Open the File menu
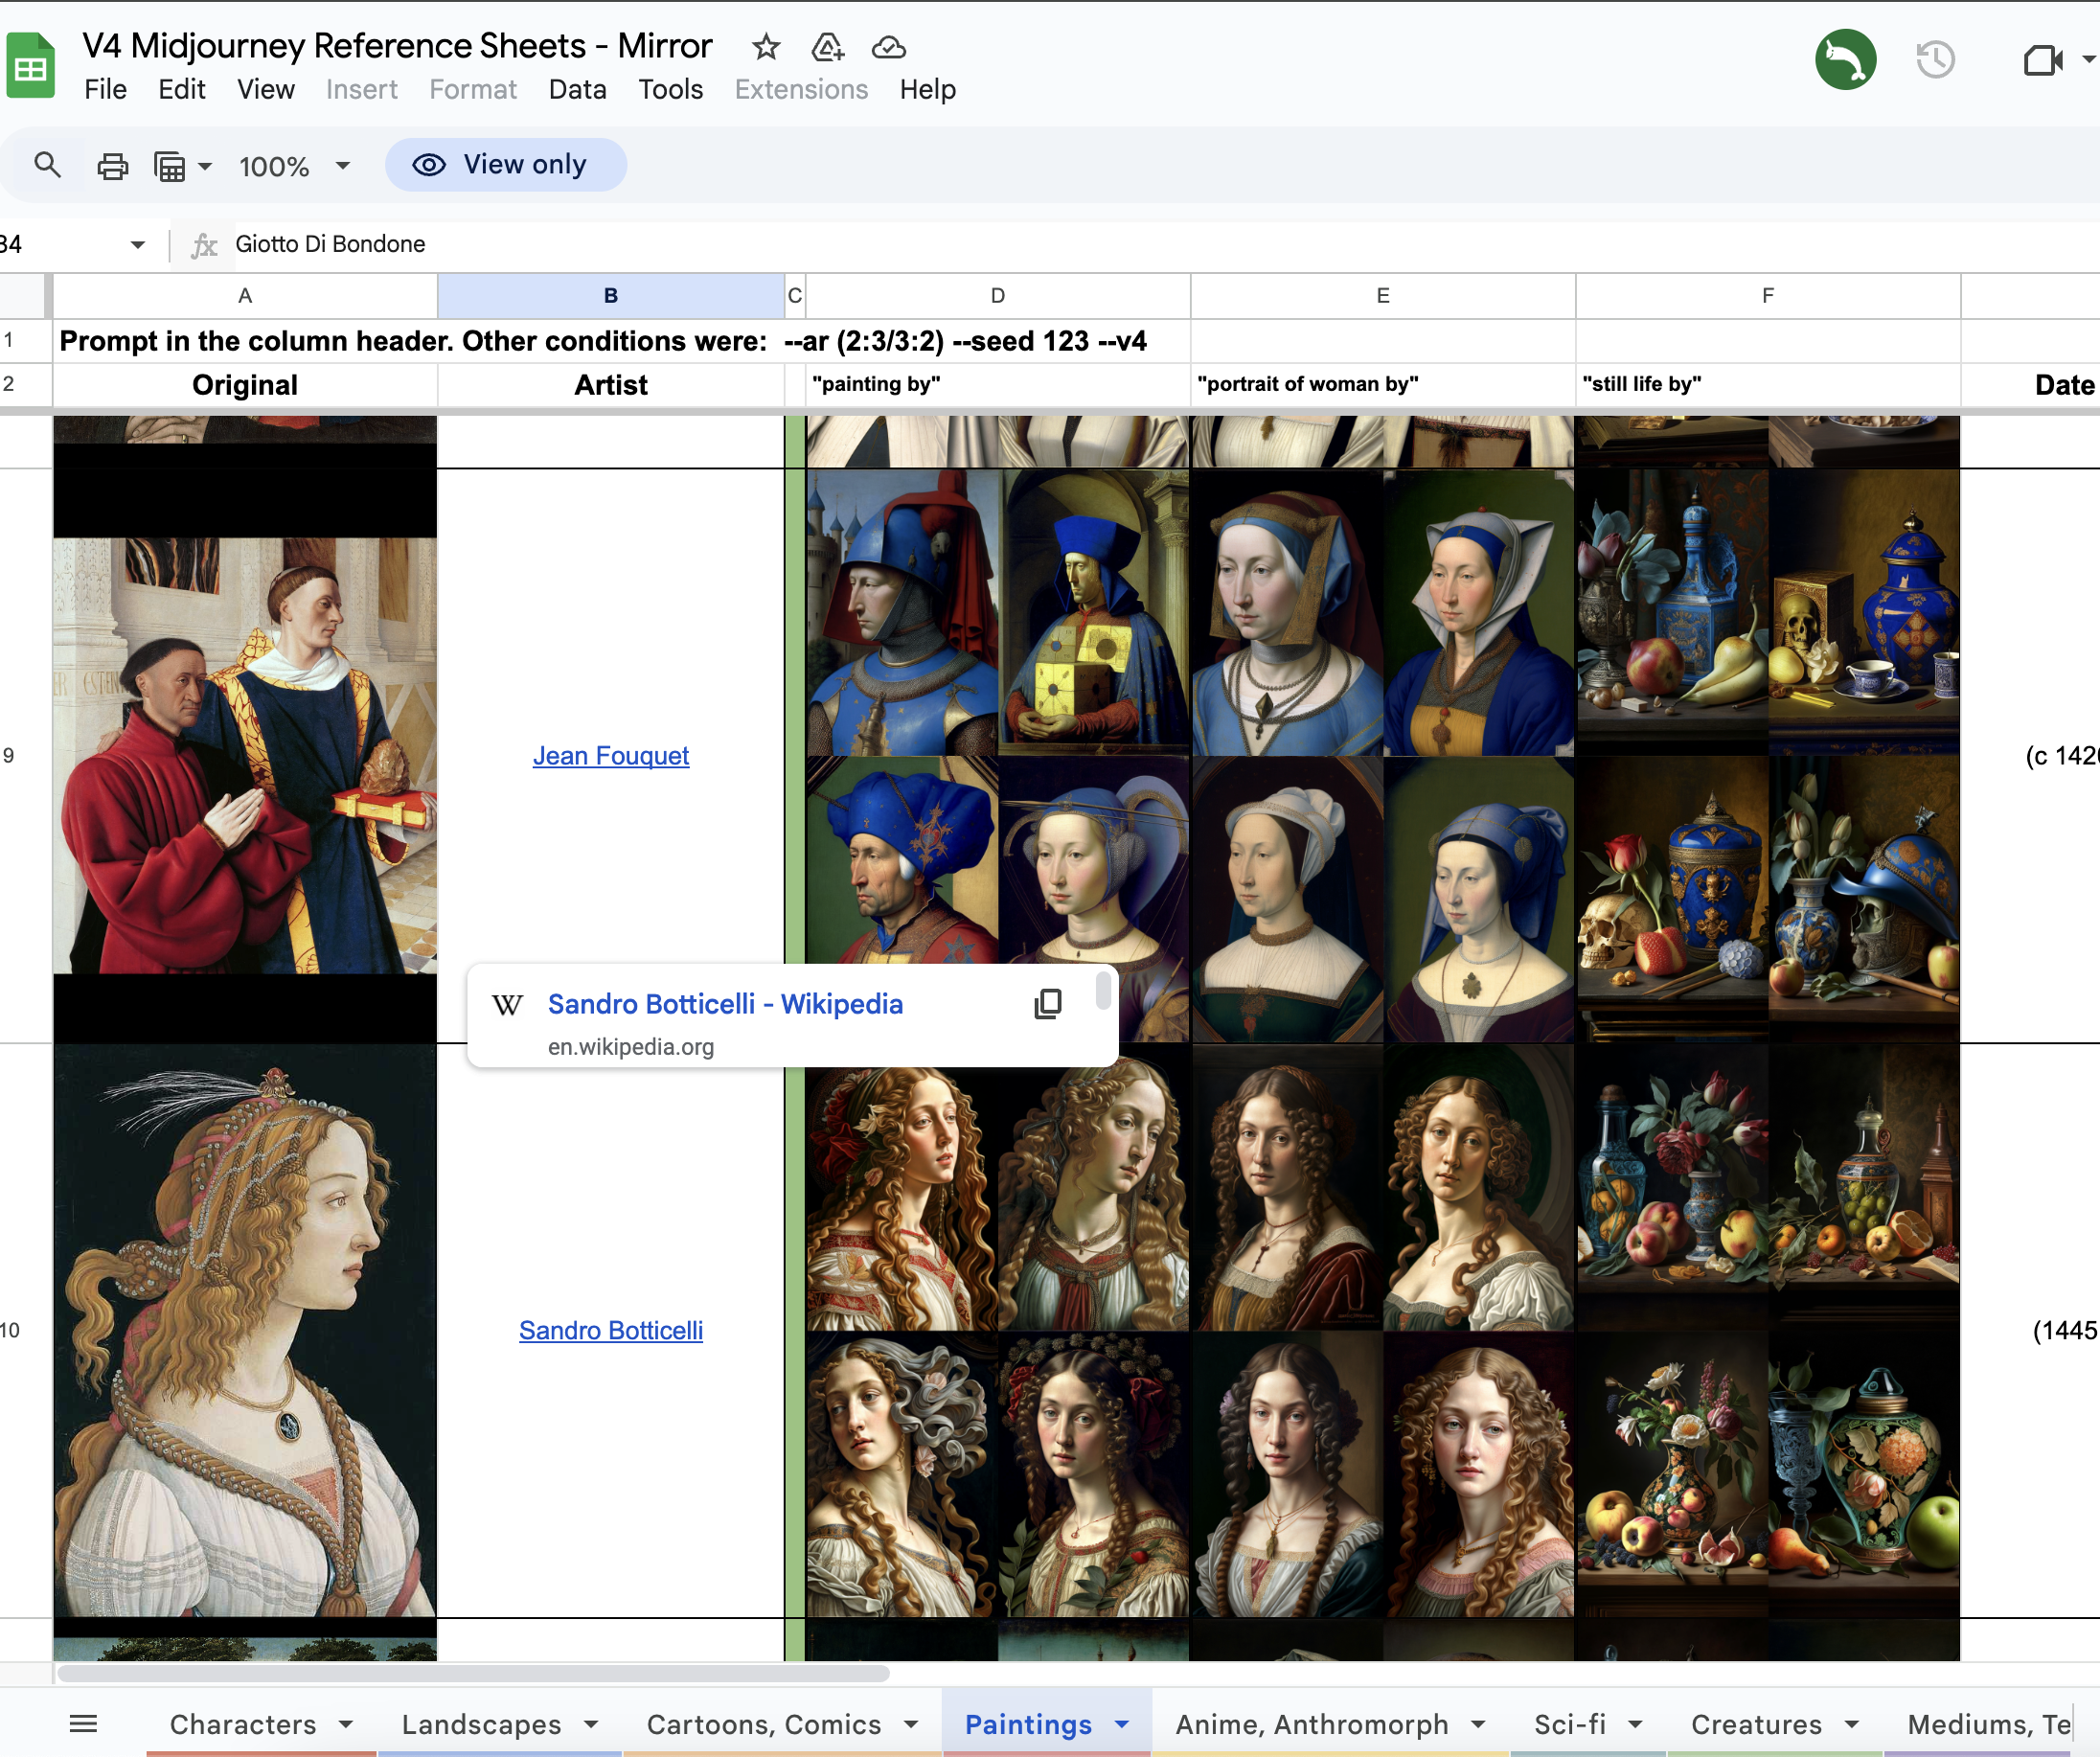Image resolution: width=2100 pixels, height=1757 pixels. pyautogui.click(x=105, y=90)
